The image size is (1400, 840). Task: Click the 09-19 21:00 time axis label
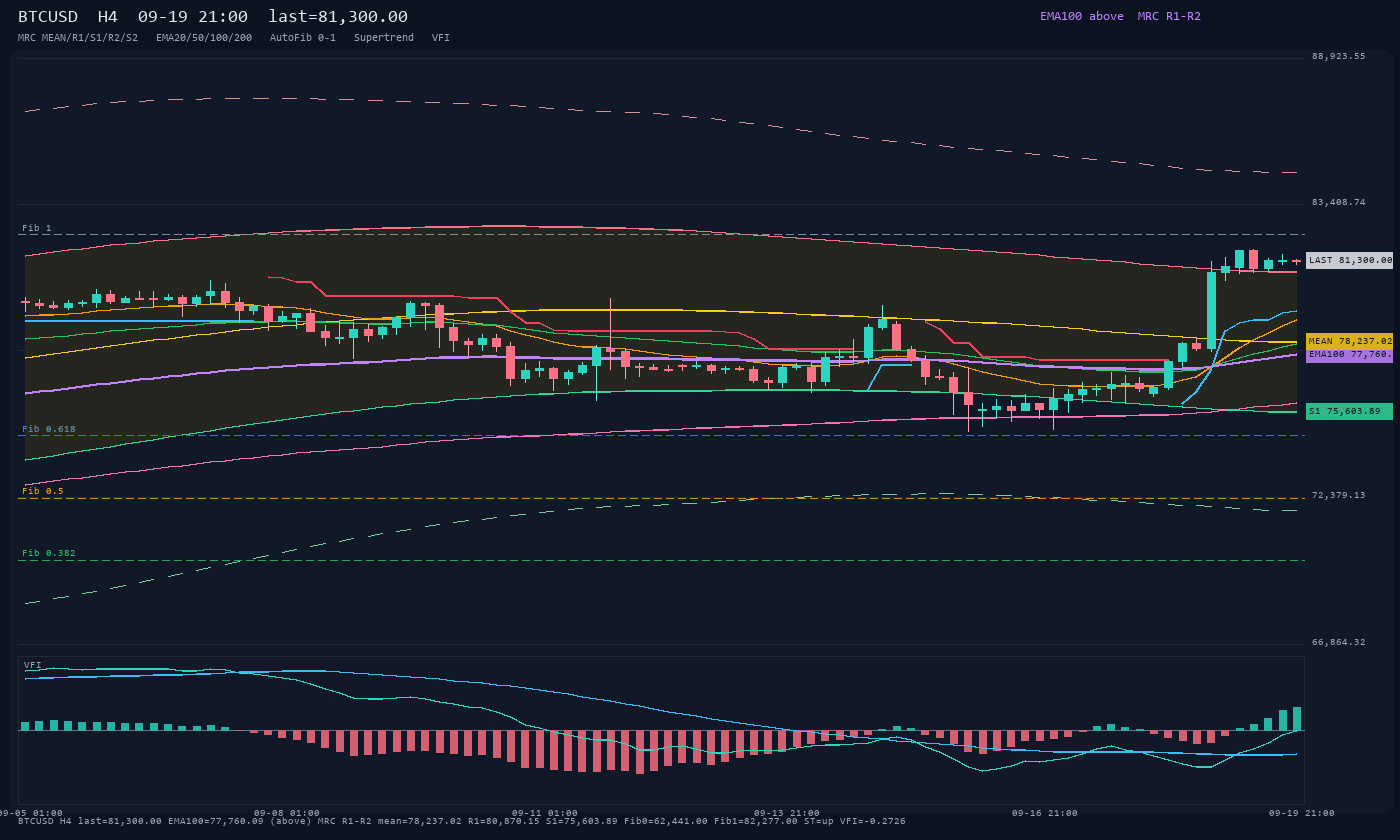[x=1302, y=813]
